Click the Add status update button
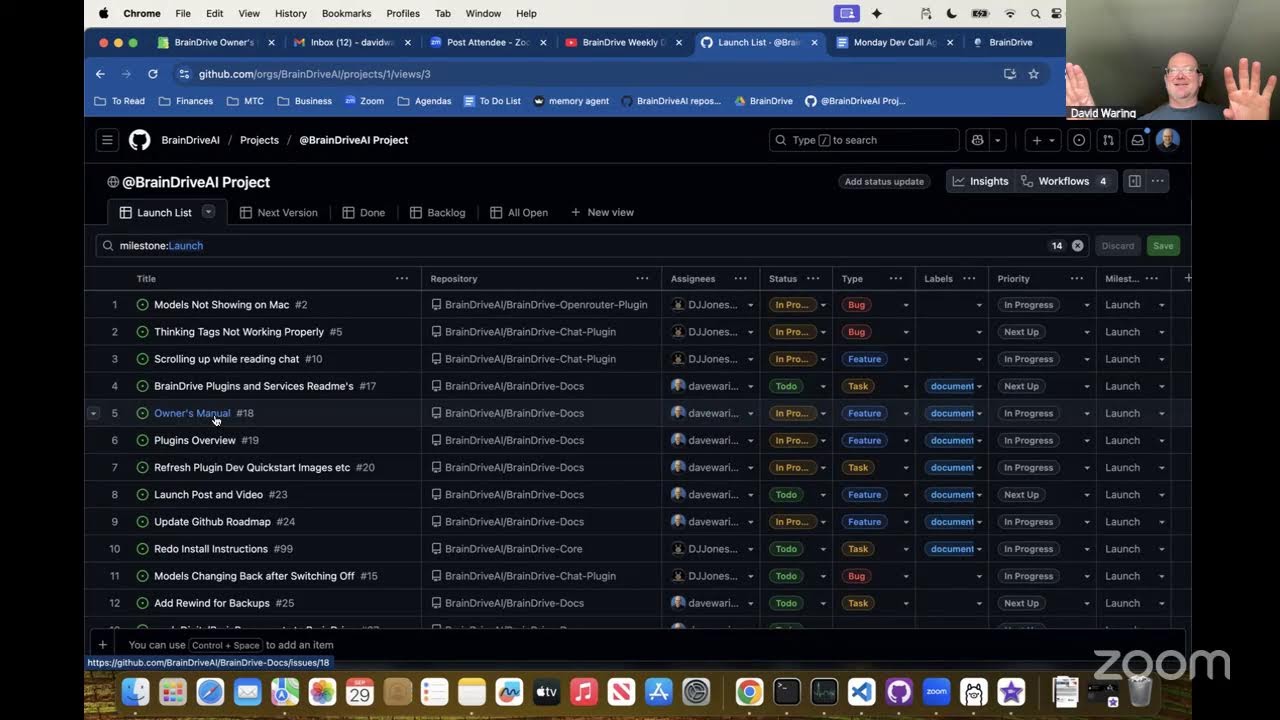The image size is (1280, 720). click(884, 181)
